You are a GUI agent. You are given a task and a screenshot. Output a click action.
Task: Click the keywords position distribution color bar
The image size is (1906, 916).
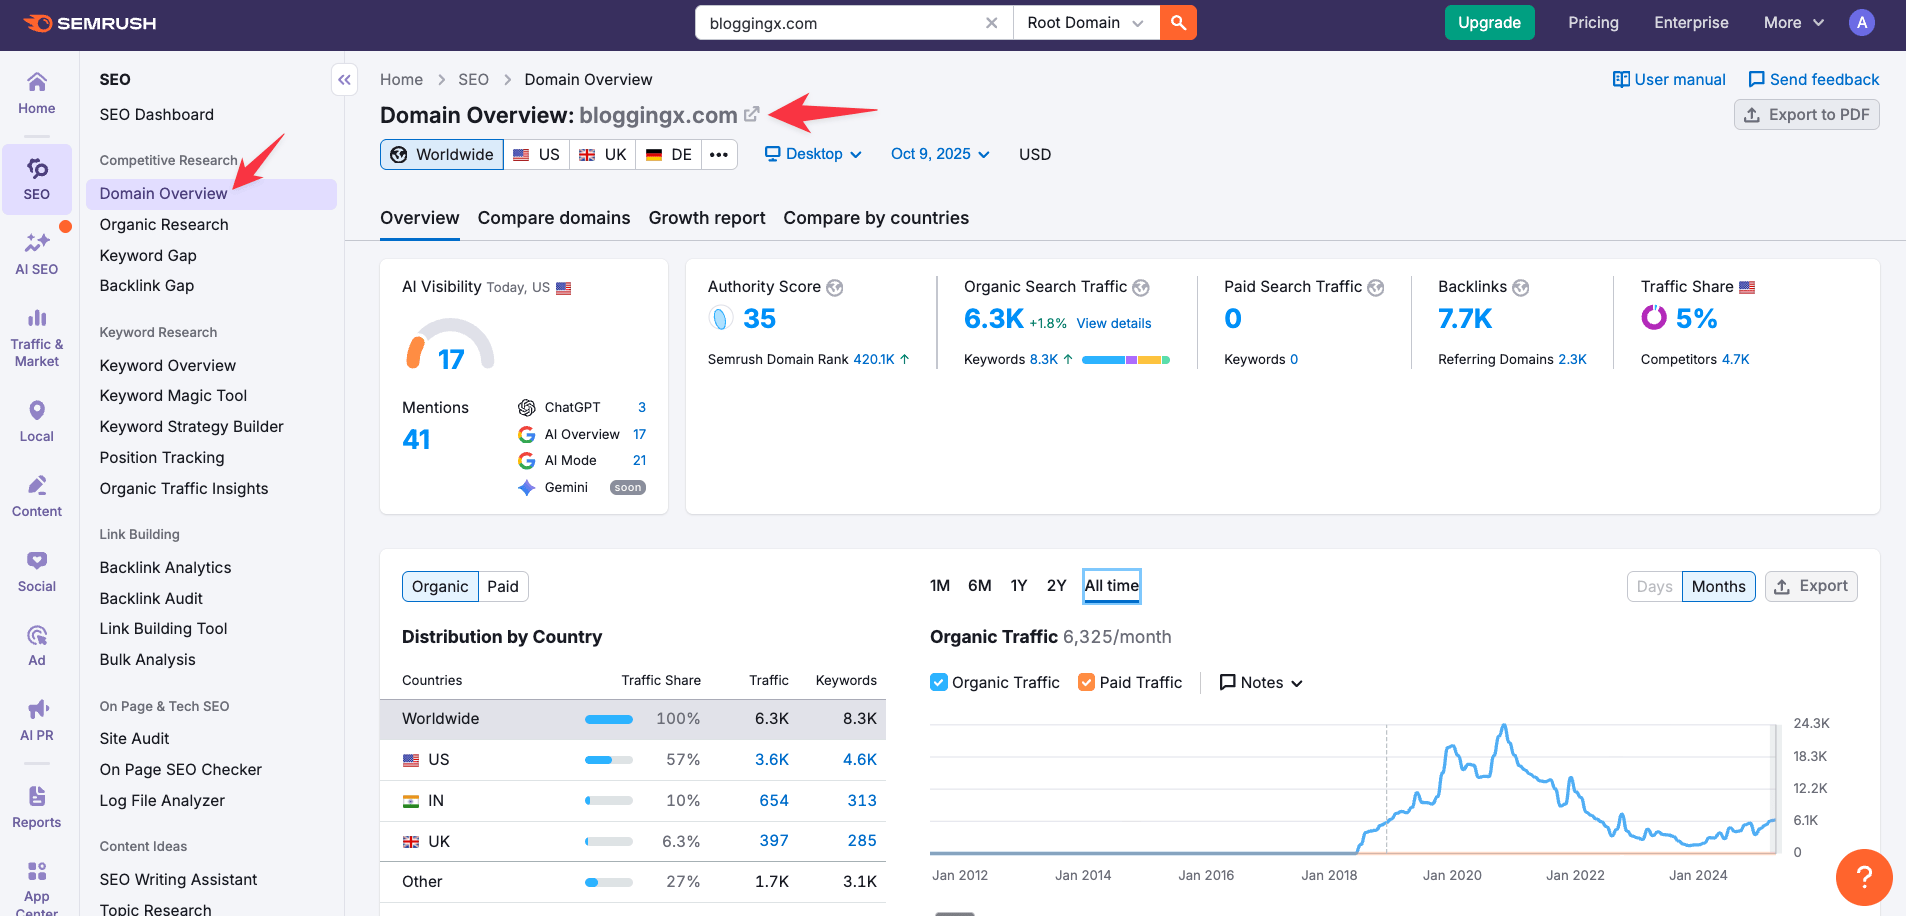pos(1125,360)
